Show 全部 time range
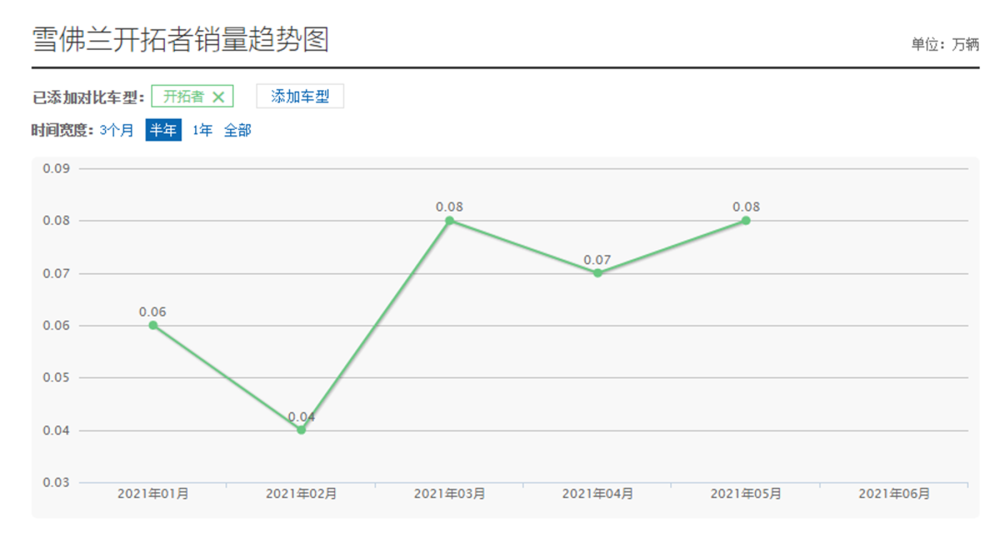 point(237,130)
